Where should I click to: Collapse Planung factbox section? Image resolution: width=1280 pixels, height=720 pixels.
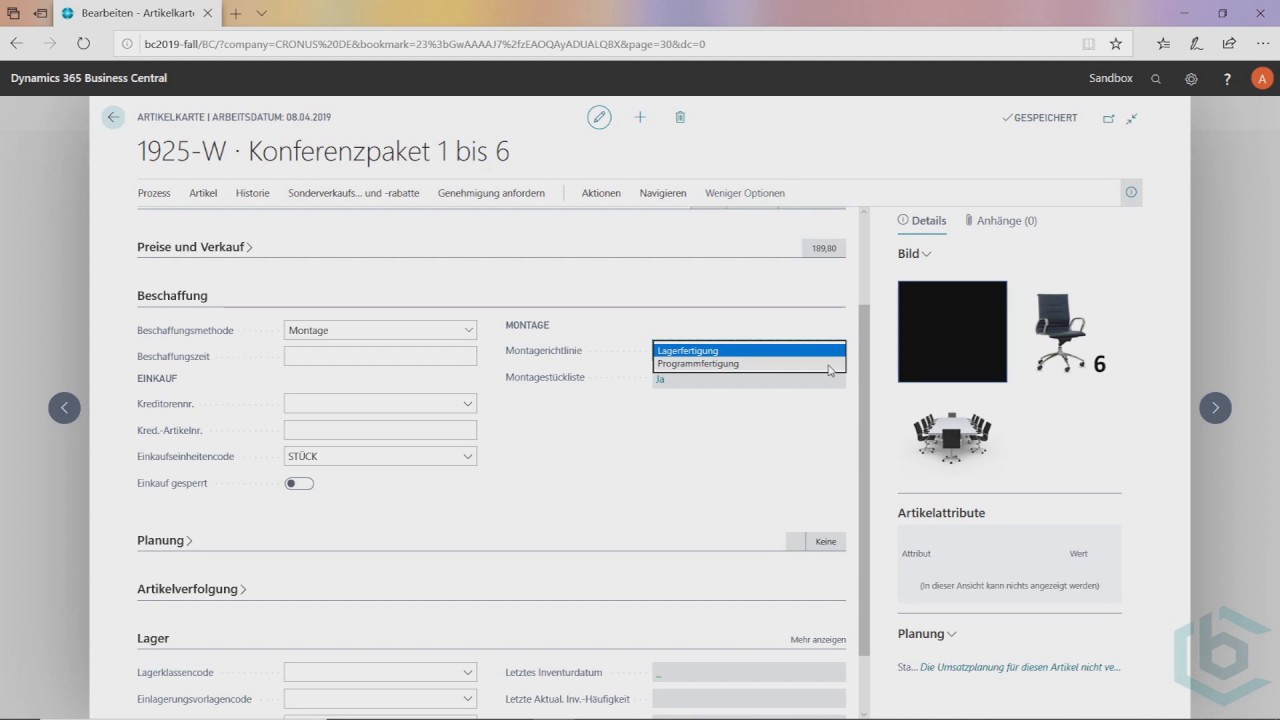coord(927,634)
